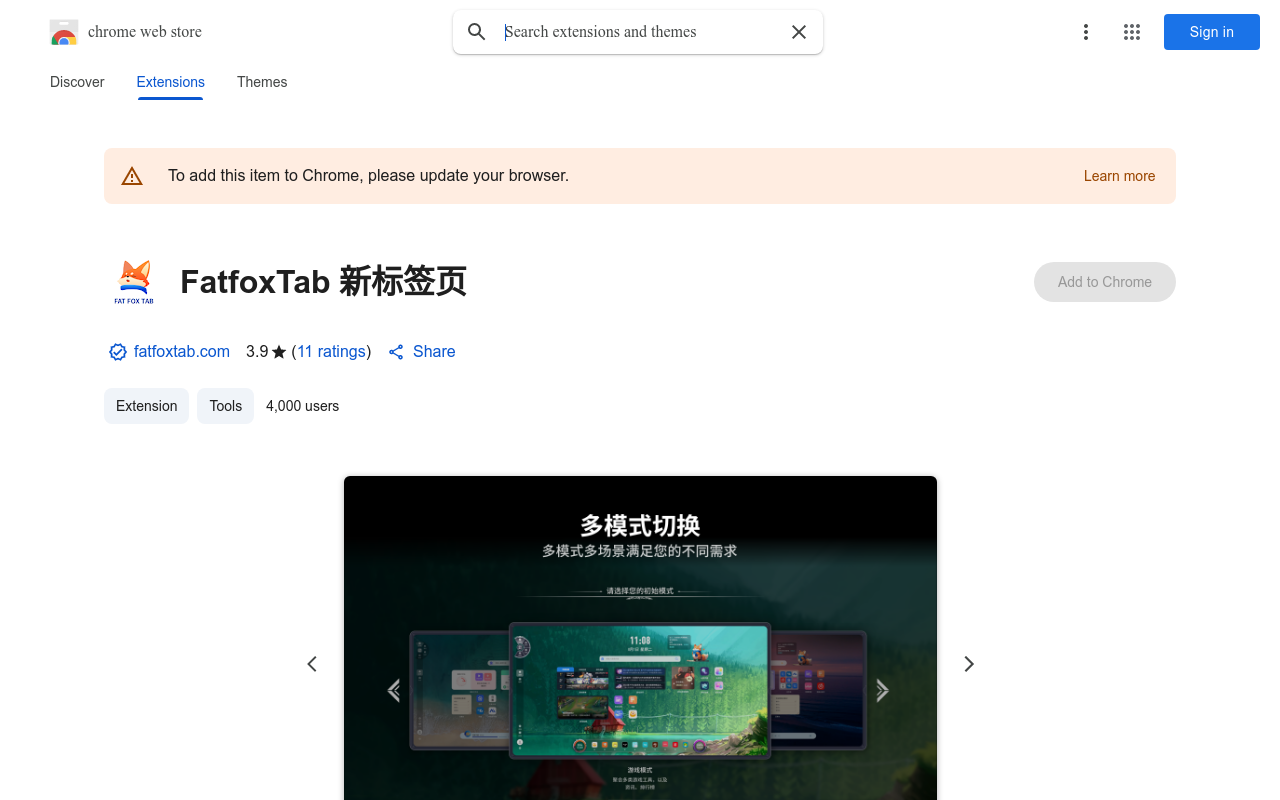The width and height of the screenshot is (1280, 800).
Task: Click the warning triangle icon in banner
Action: coord(132,176)
